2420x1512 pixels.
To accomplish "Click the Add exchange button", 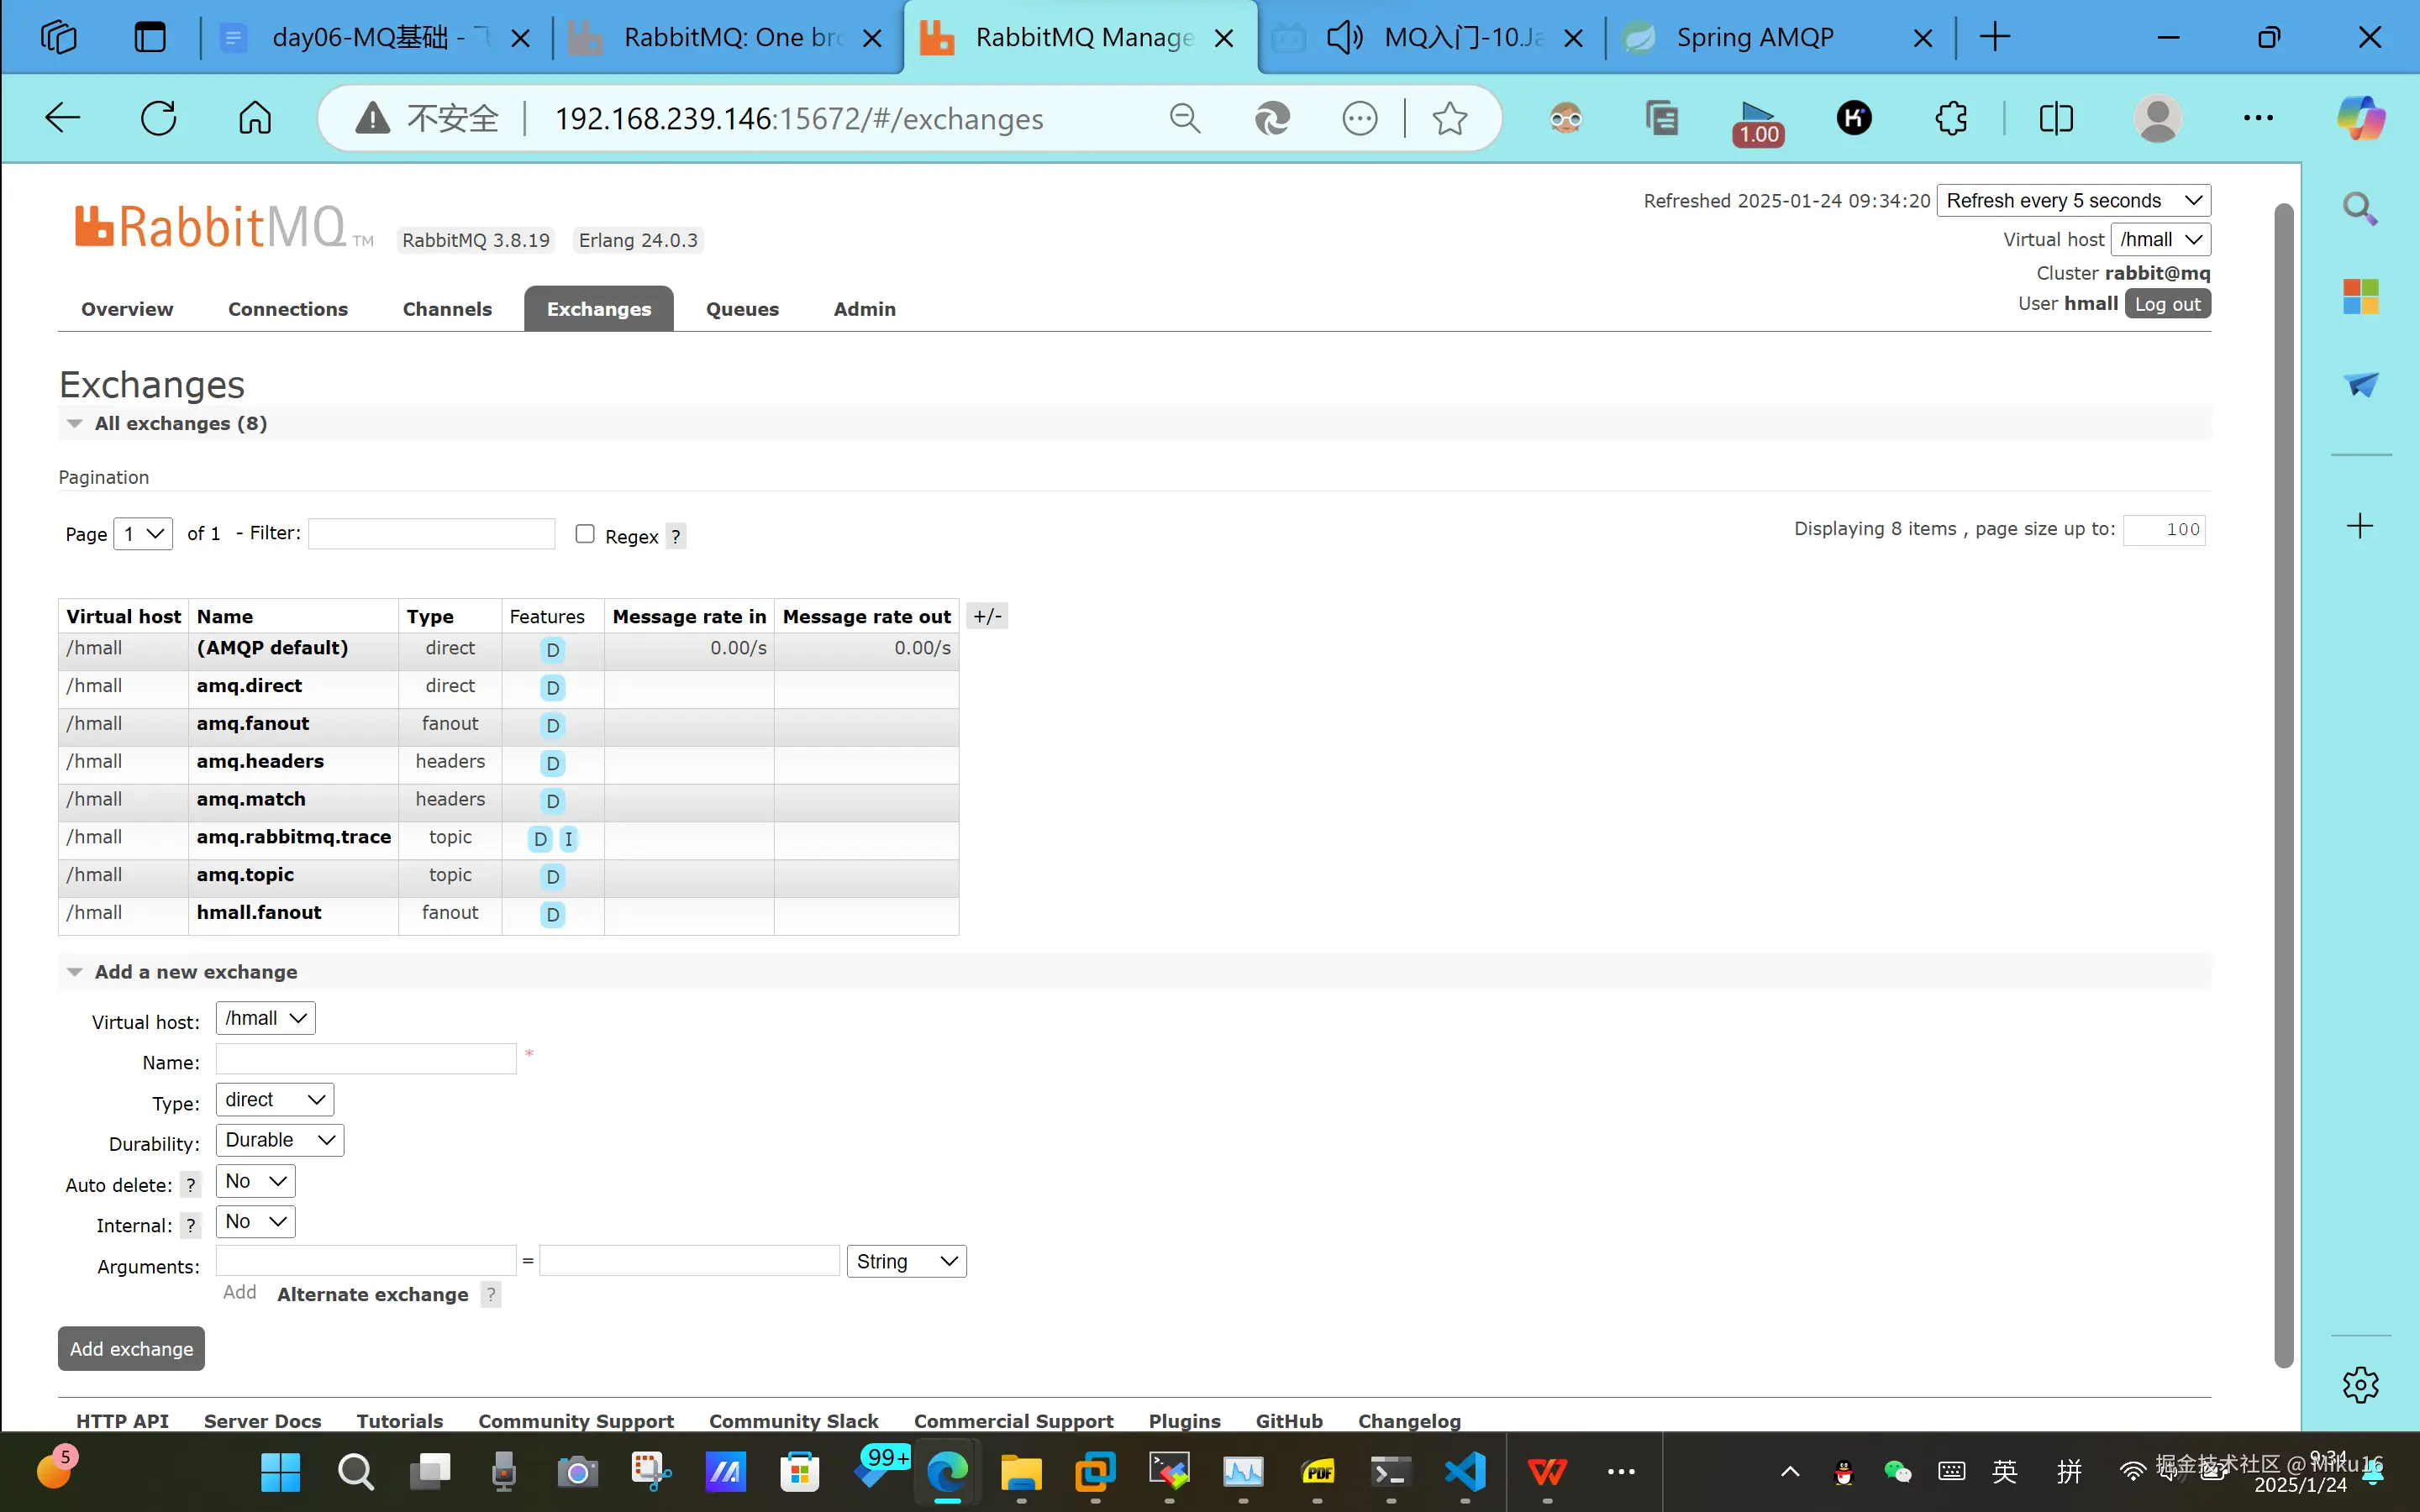I will (x=131, y=1349).
